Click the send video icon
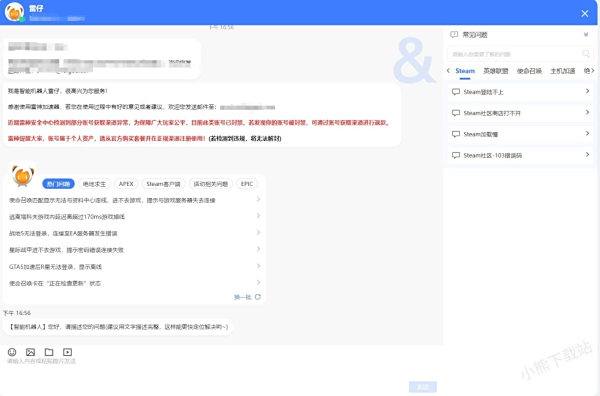 point(67,352)
